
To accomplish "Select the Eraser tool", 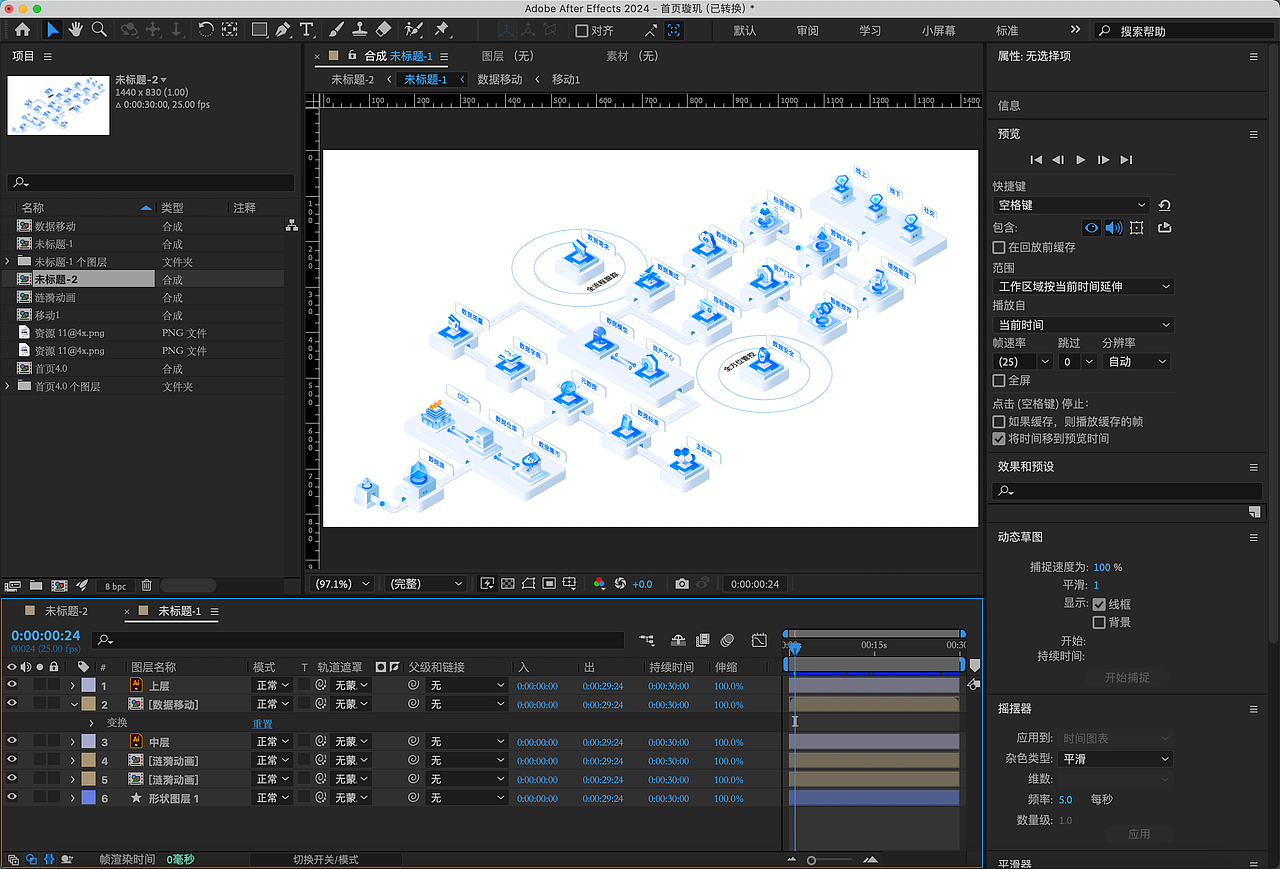I will click(382, 30).
